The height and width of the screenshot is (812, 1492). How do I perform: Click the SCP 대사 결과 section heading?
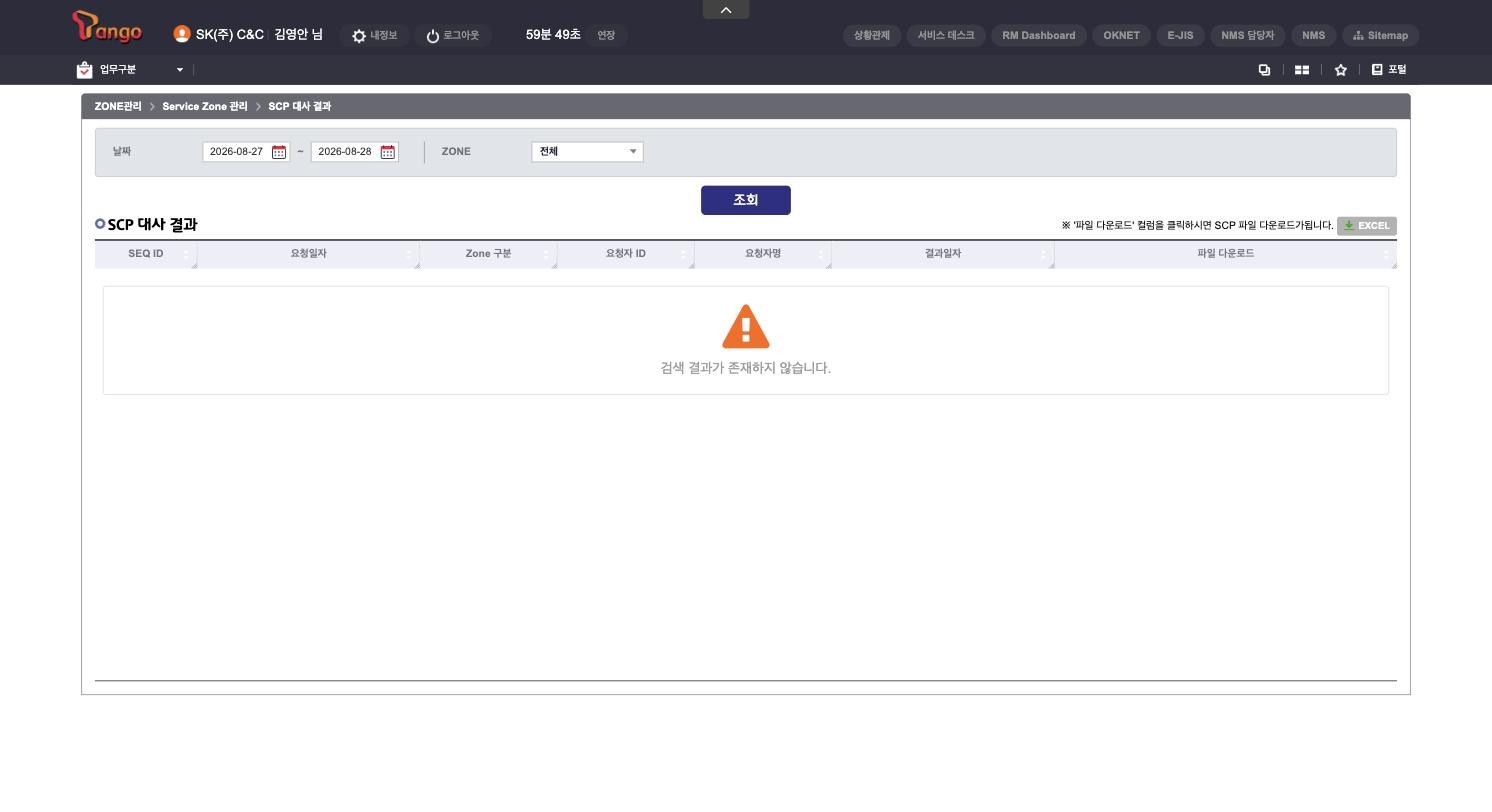click(x=152, y=225)
